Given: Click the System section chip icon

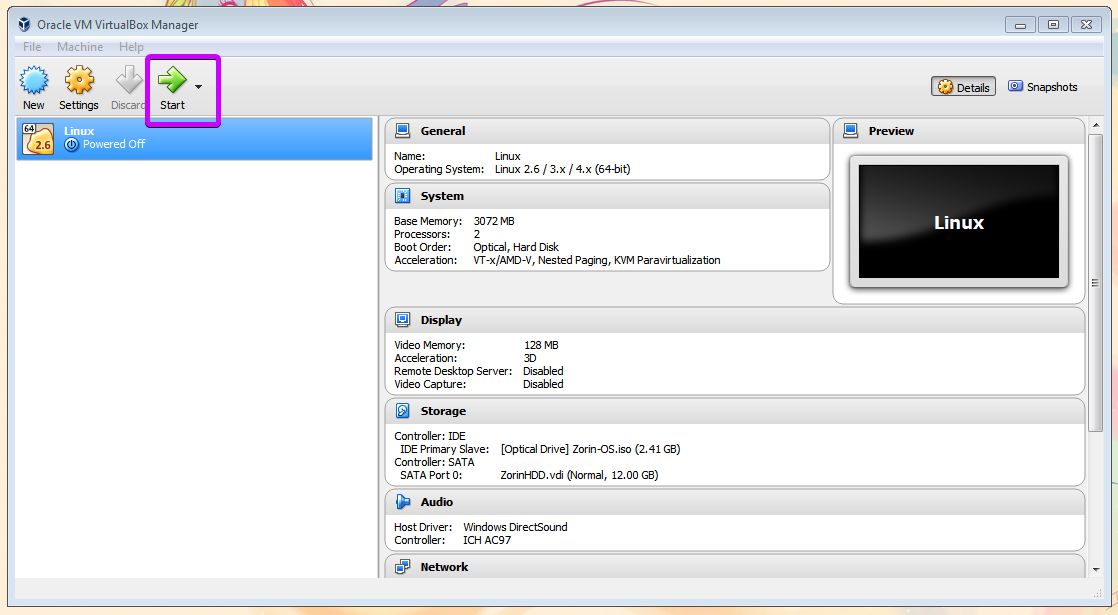Looking at the screenshot, I should [403, 195].
